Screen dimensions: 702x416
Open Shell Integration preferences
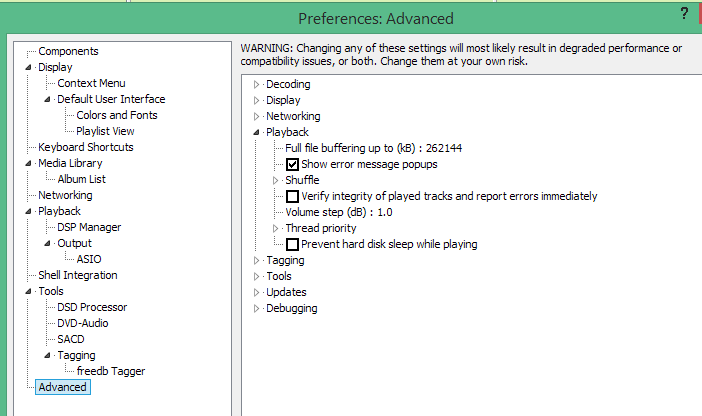click(77, 275)
